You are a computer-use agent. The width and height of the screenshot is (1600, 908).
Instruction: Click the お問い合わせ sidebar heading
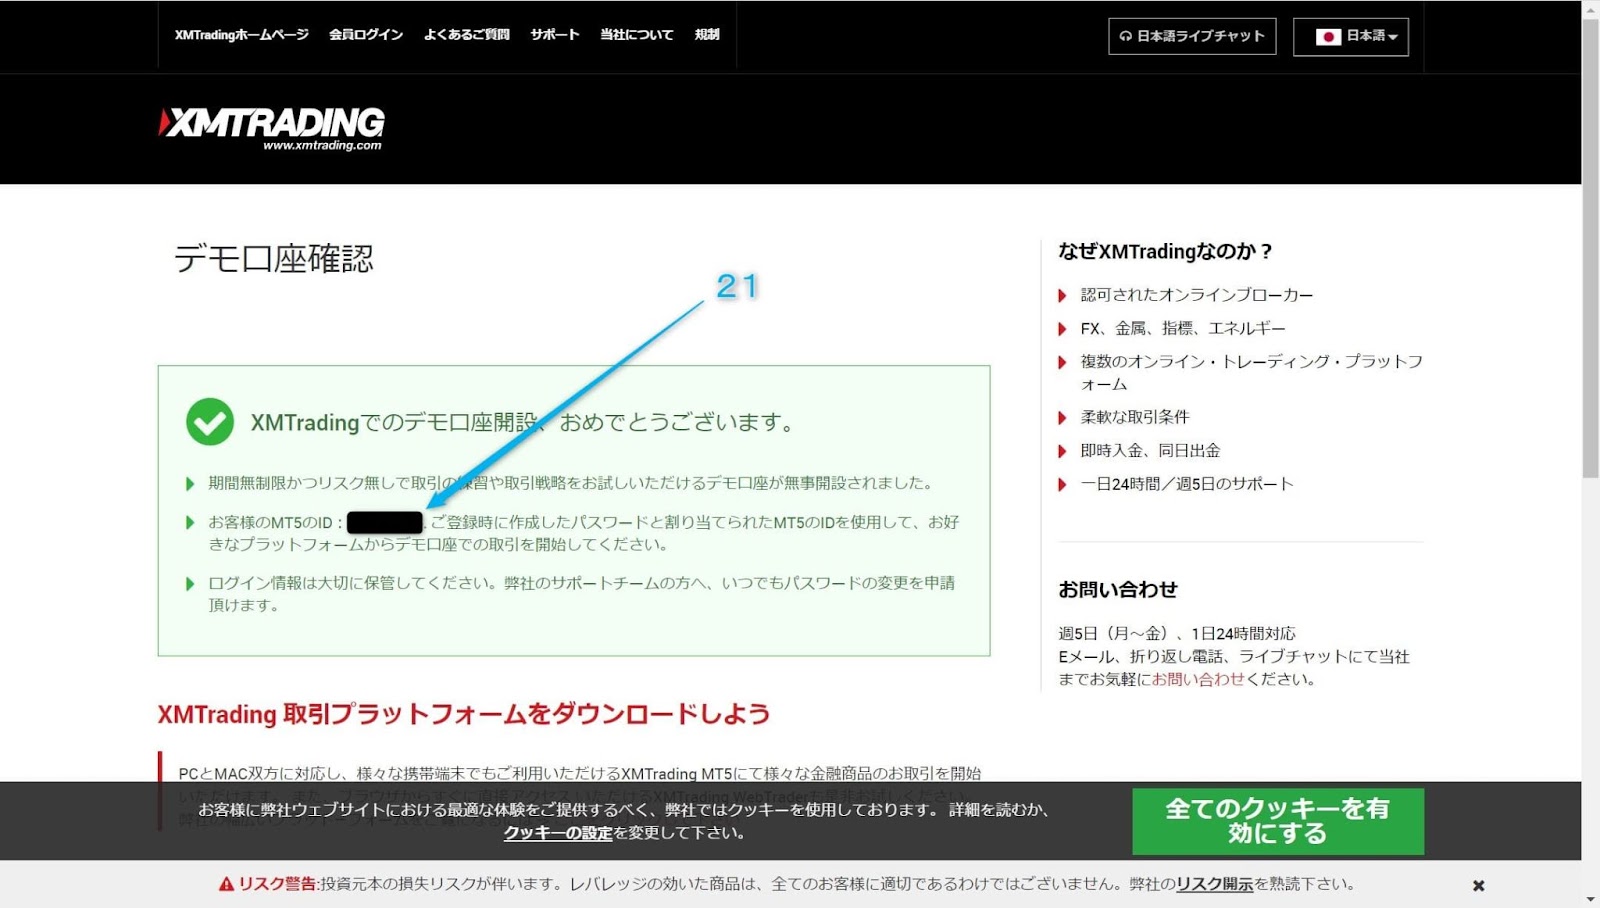coord(1118,590)
